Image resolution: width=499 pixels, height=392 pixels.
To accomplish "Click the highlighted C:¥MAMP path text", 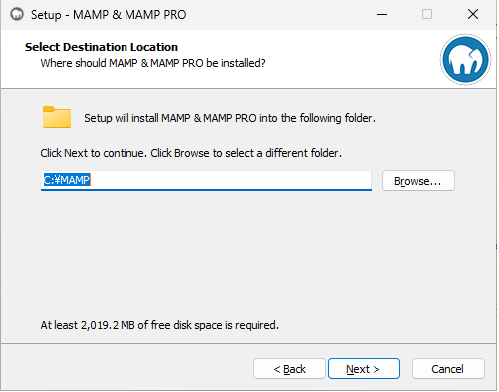I will 67,180.
